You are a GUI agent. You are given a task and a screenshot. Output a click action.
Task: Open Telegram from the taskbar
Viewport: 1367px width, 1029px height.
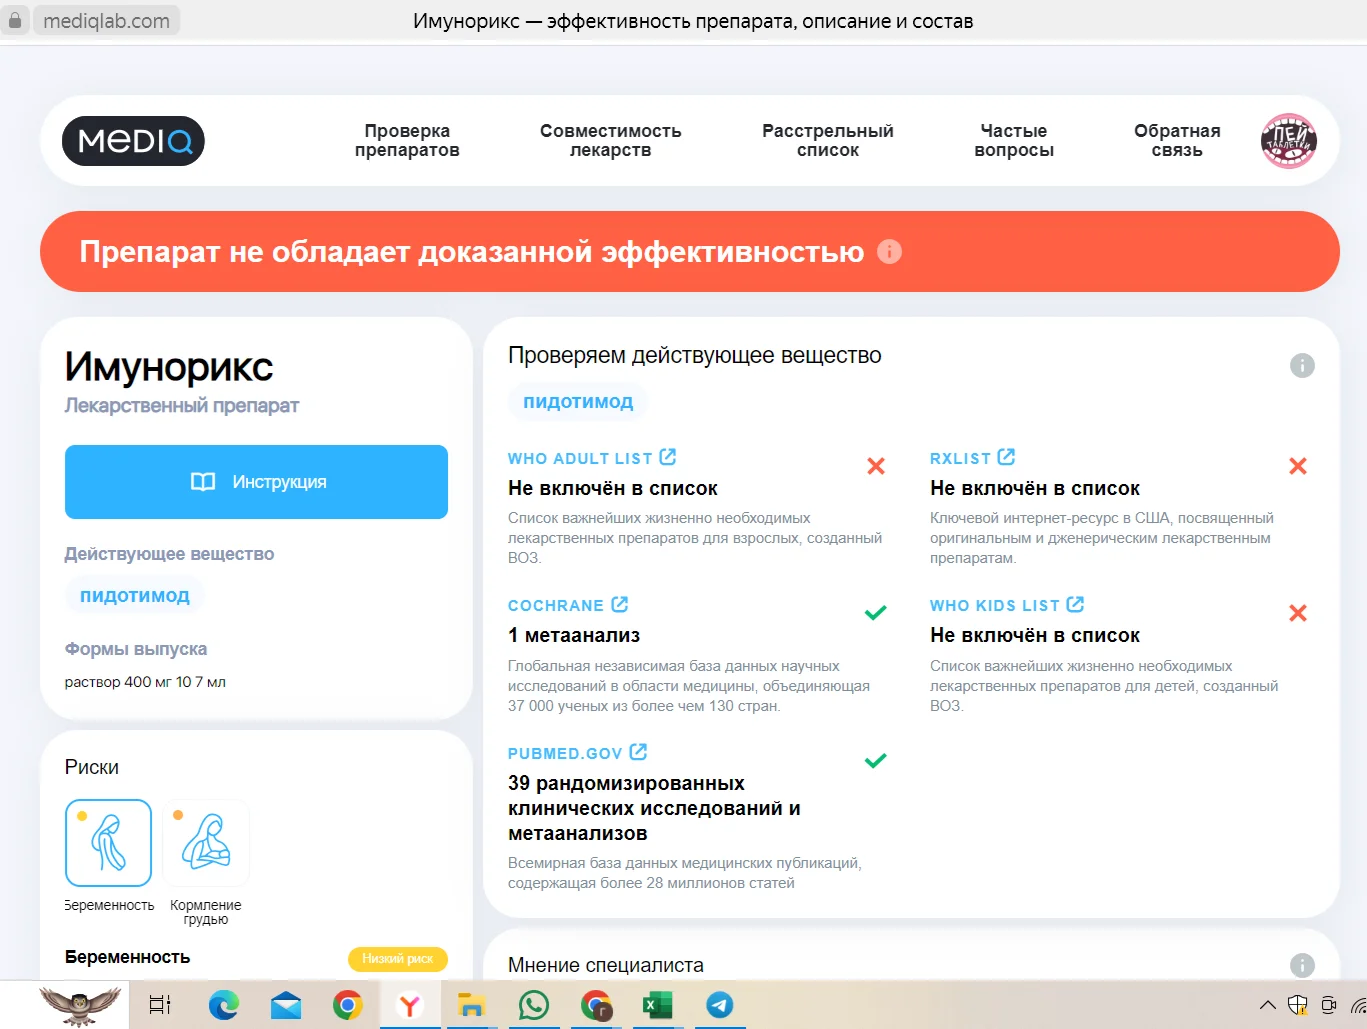point(719,1005)
